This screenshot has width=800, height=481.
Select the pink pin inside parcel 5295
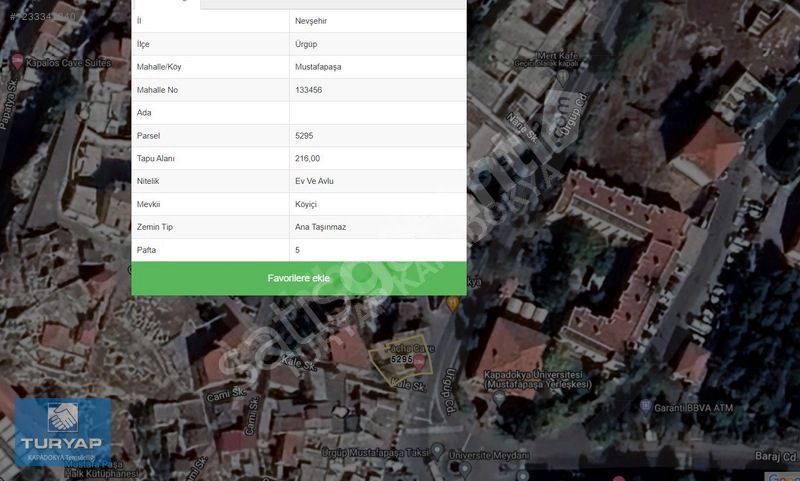pyautogui.click(x=419, y=361)
